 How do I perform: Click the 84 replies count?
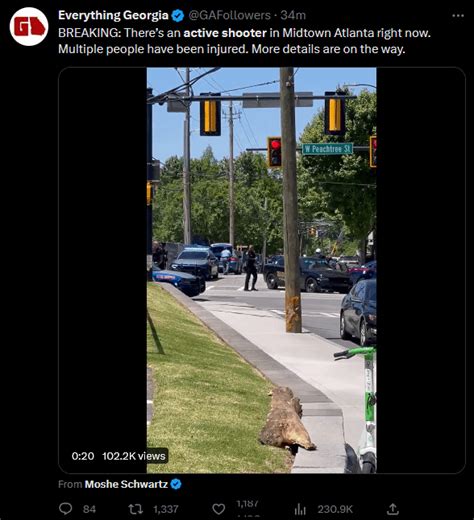point(89,509)
